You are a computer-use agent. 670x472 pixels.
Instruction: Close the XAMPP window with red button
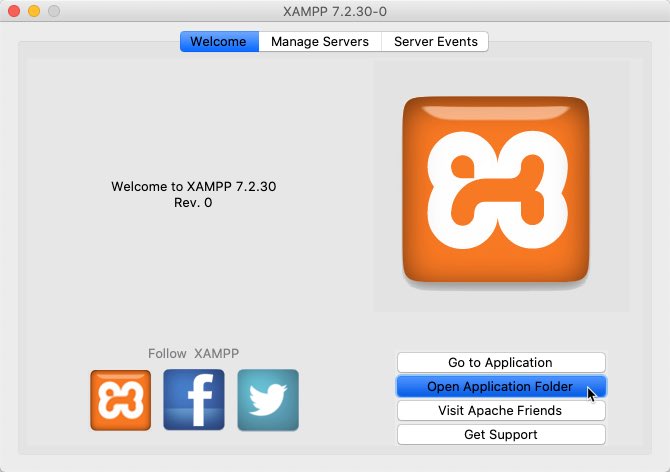click(14, 11)
